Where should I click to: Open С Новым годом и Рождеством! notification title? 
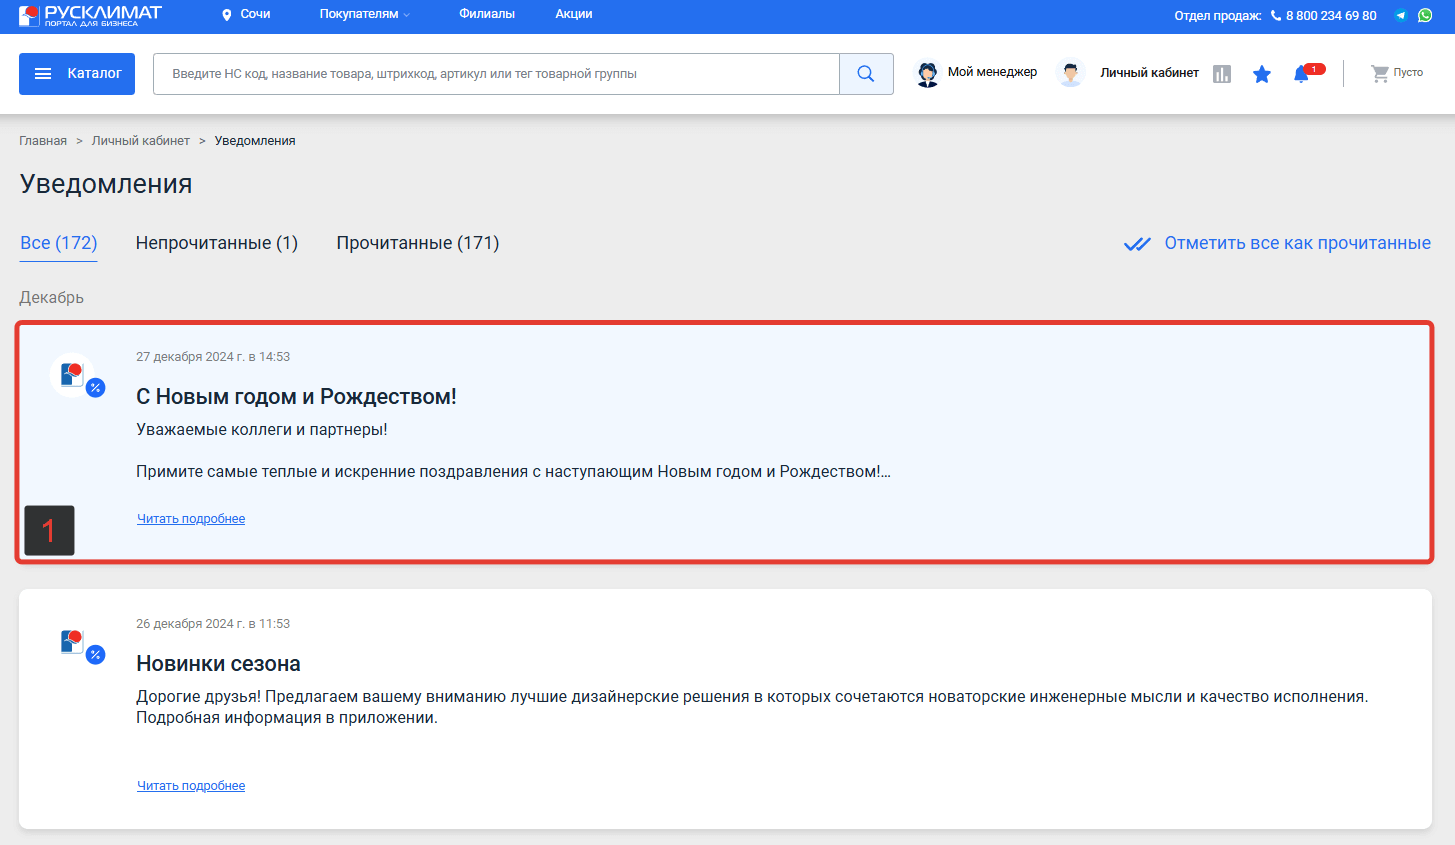[296, 397]
